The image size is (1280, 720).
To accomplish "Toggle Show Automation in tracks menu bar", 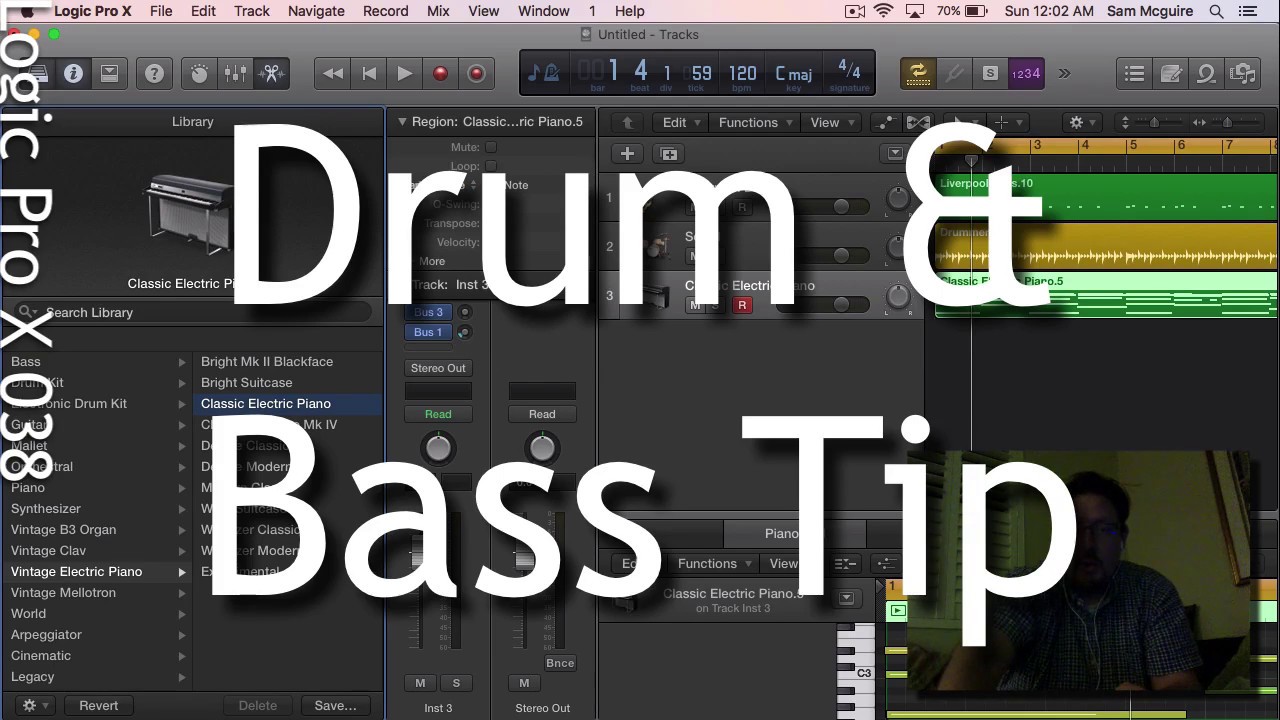I will 885,122.
